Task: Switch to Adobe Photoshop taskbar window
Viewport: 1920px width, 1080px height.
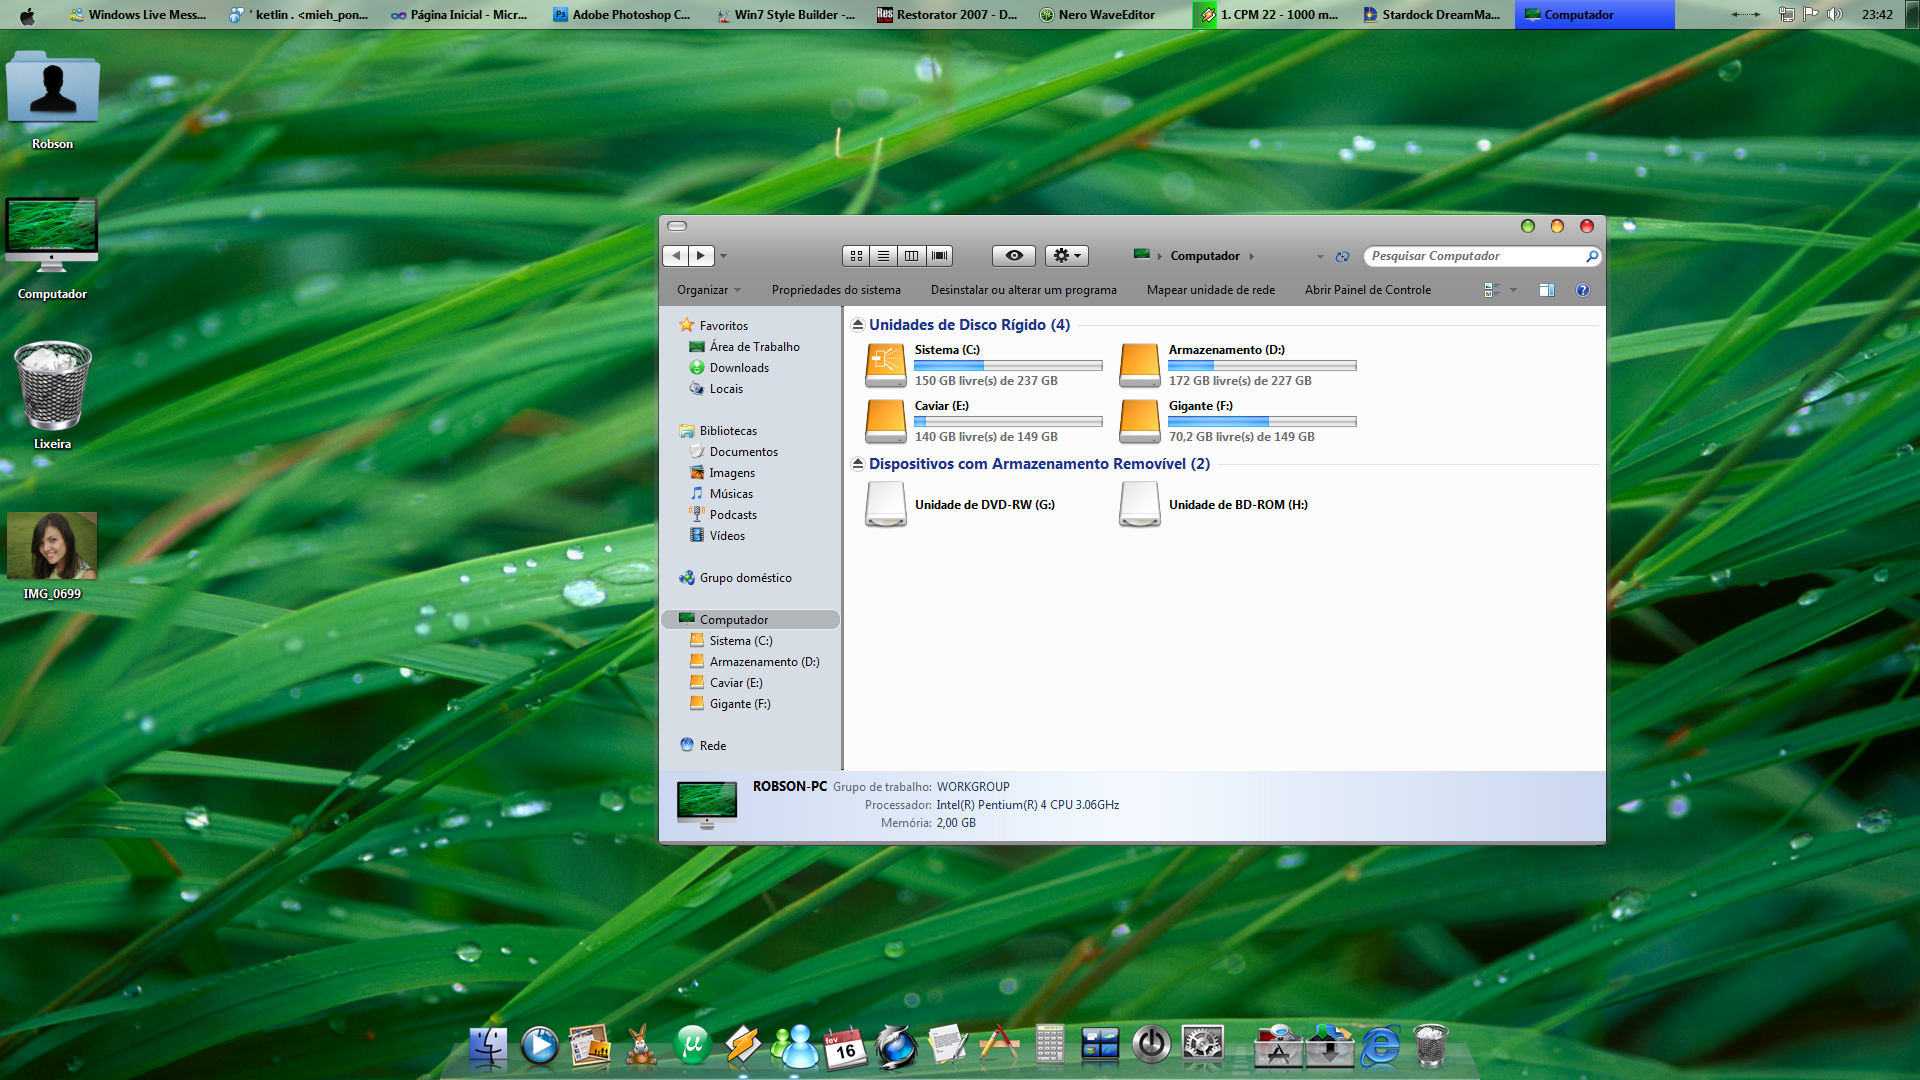Action: (x=622, y=15)
